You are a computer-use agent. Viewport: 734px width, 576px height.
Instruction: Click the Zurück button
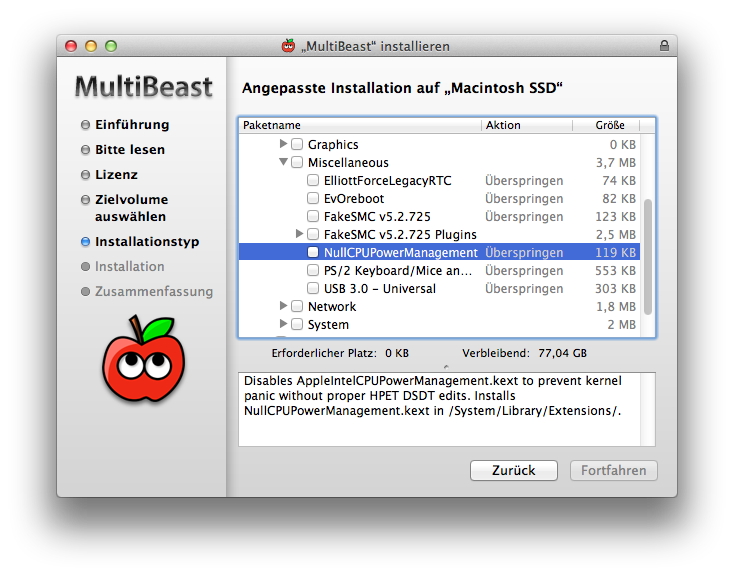[514, 470]
